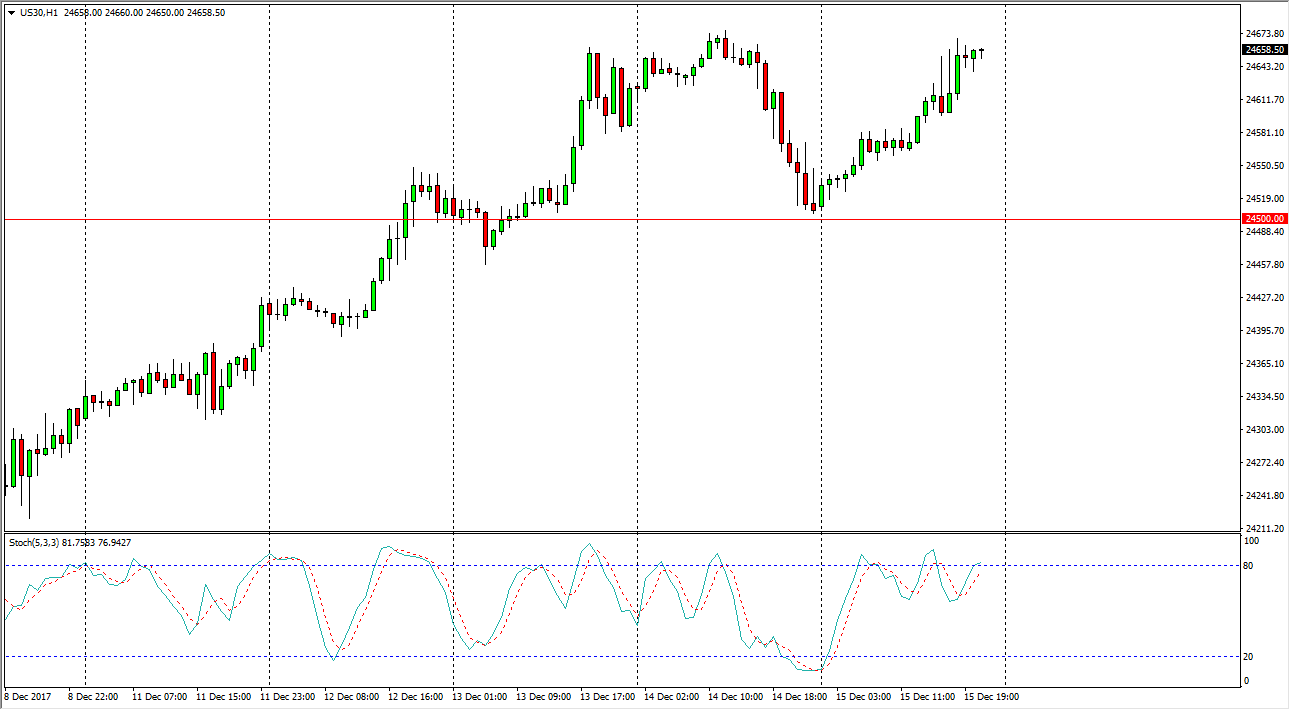Click the 11 Dec 23:00 time label

(287, 696)
